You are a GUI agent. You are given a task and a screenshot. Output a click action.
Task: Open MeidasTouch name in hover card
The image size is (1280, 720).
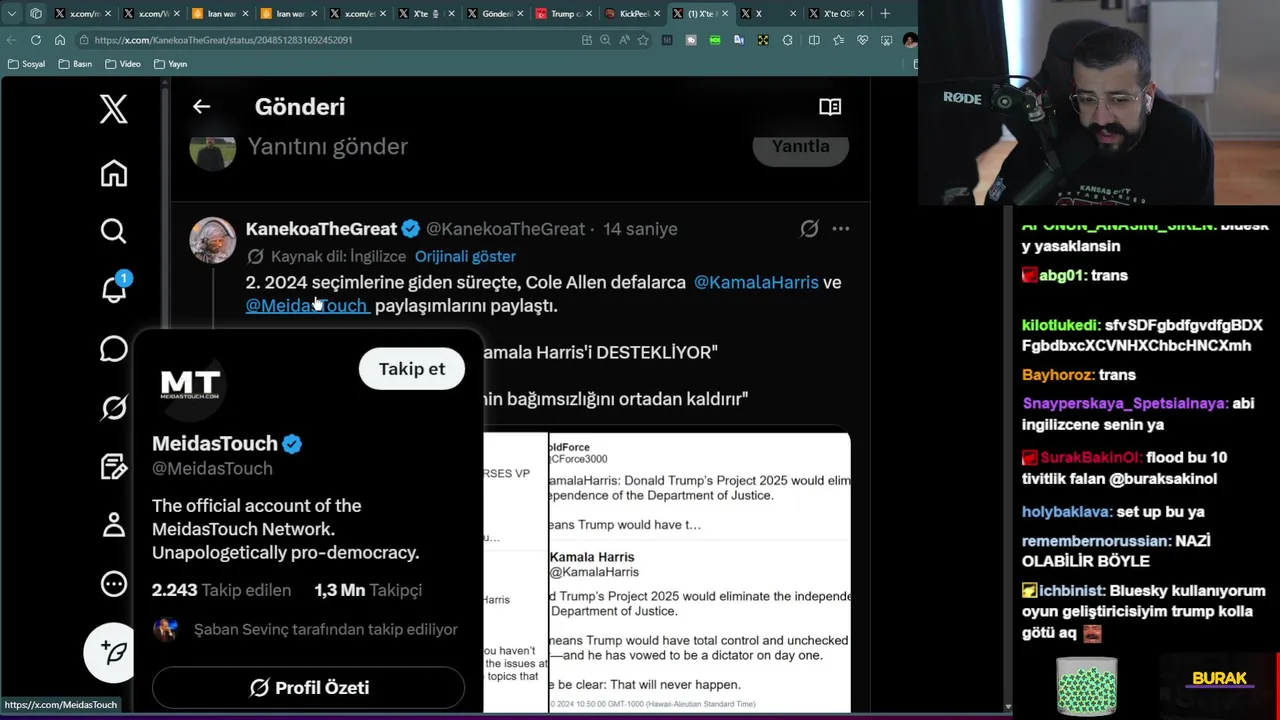[215, 444]
